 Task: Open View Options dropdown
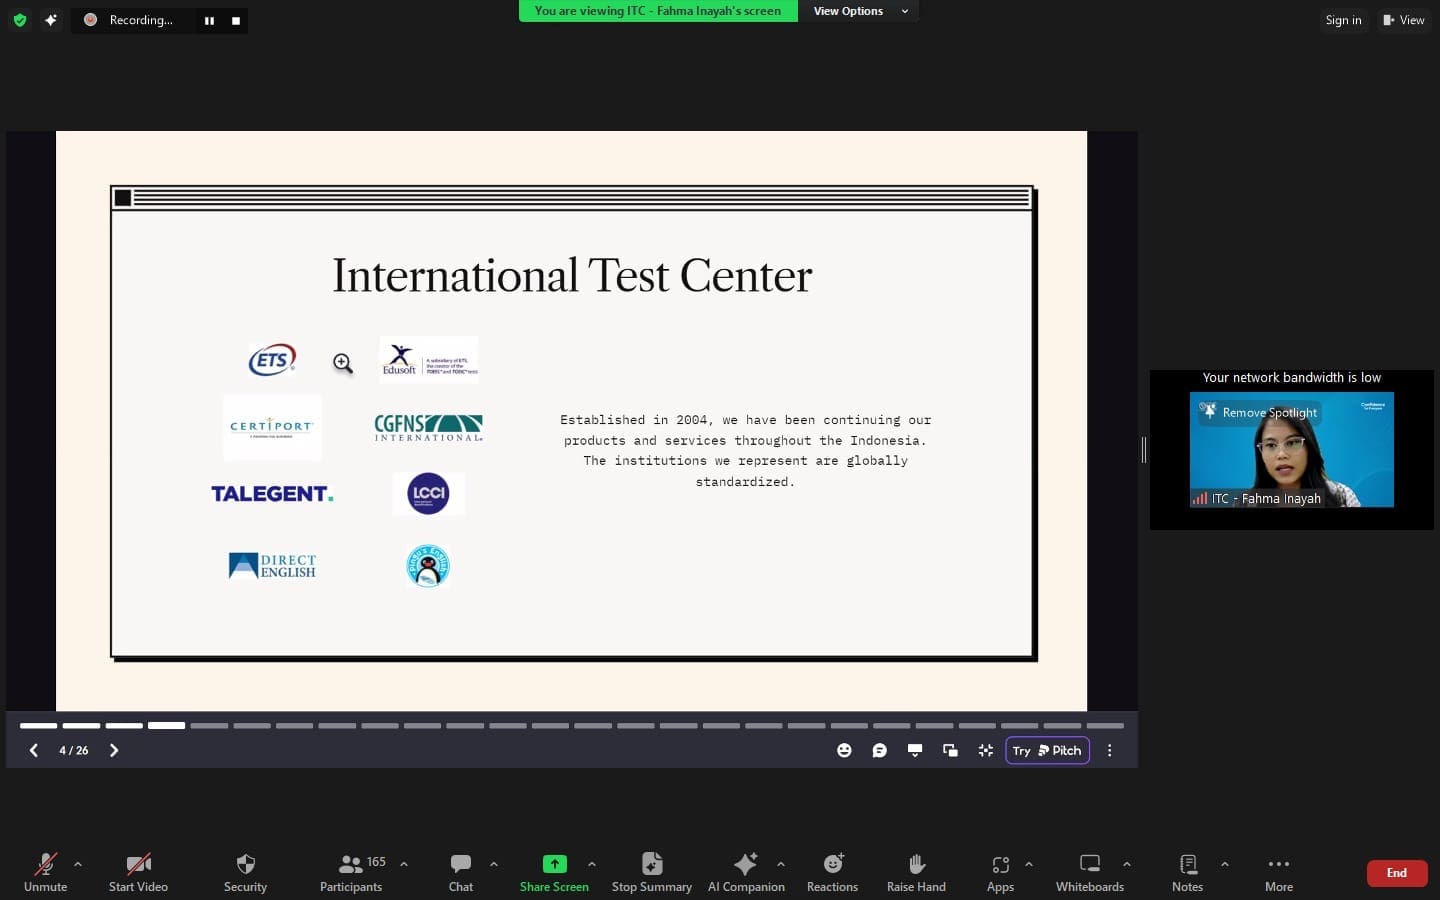(x=859, y=11)
